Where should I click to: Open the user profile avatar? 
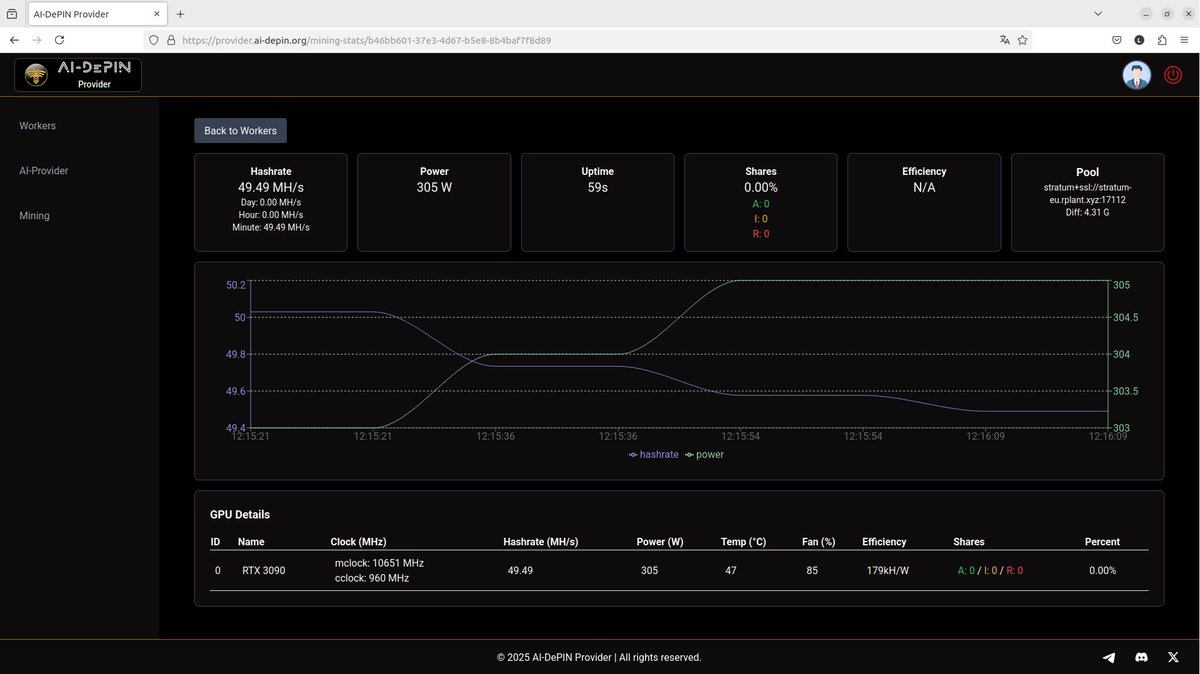click(x=1136, y=75)
